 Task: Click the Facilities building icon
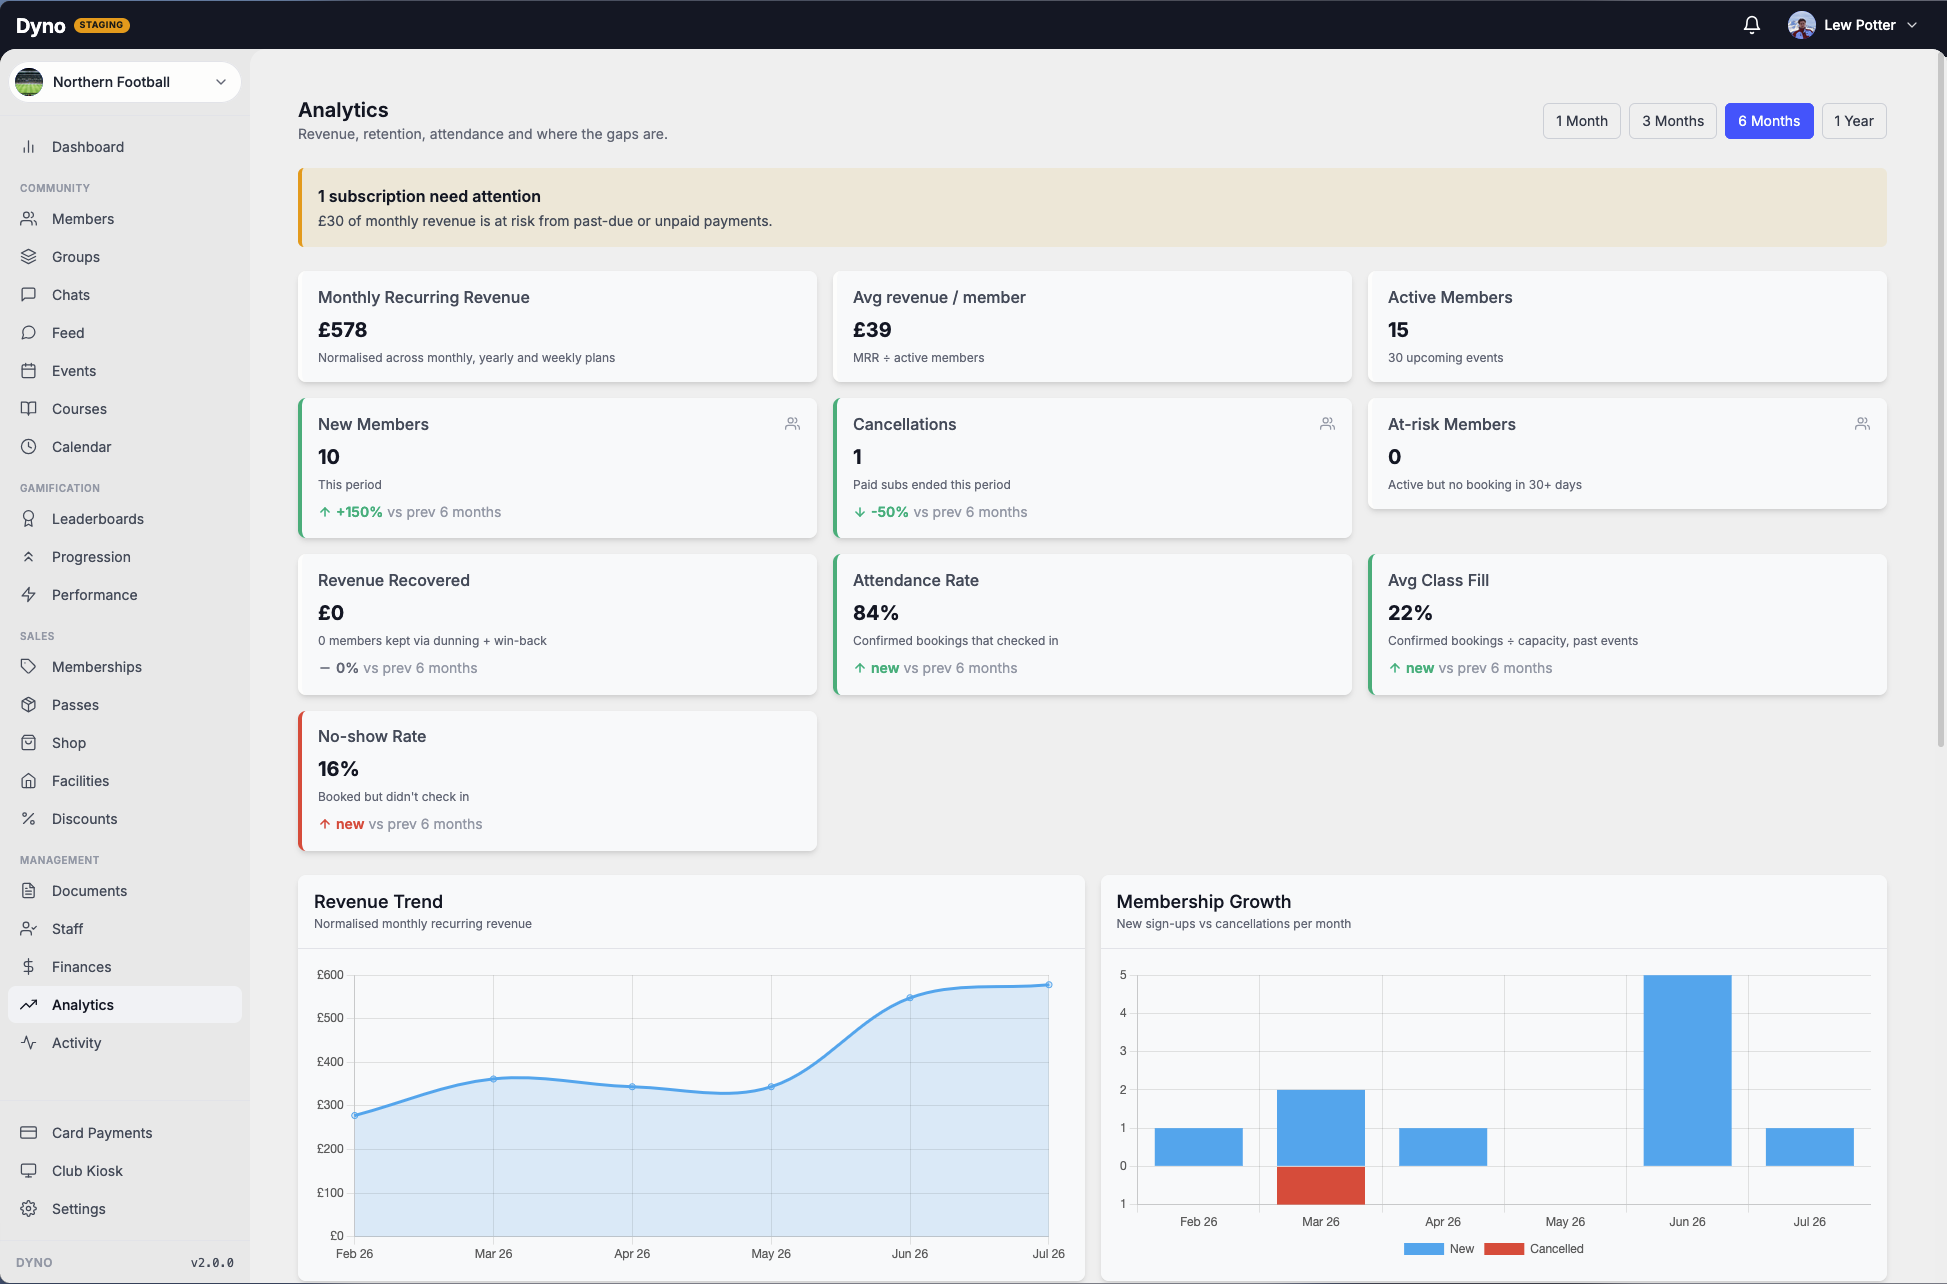coord(29,781)
